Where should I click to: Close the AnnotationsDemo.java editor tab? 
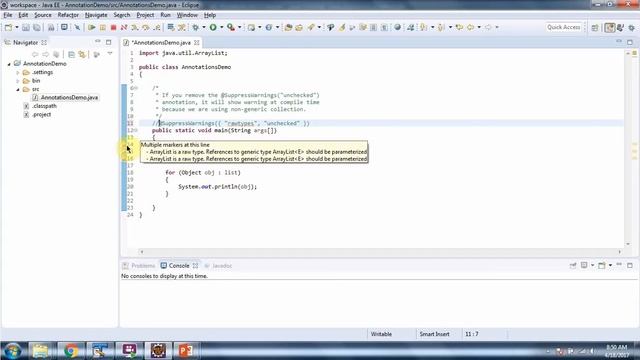point(197,42)
